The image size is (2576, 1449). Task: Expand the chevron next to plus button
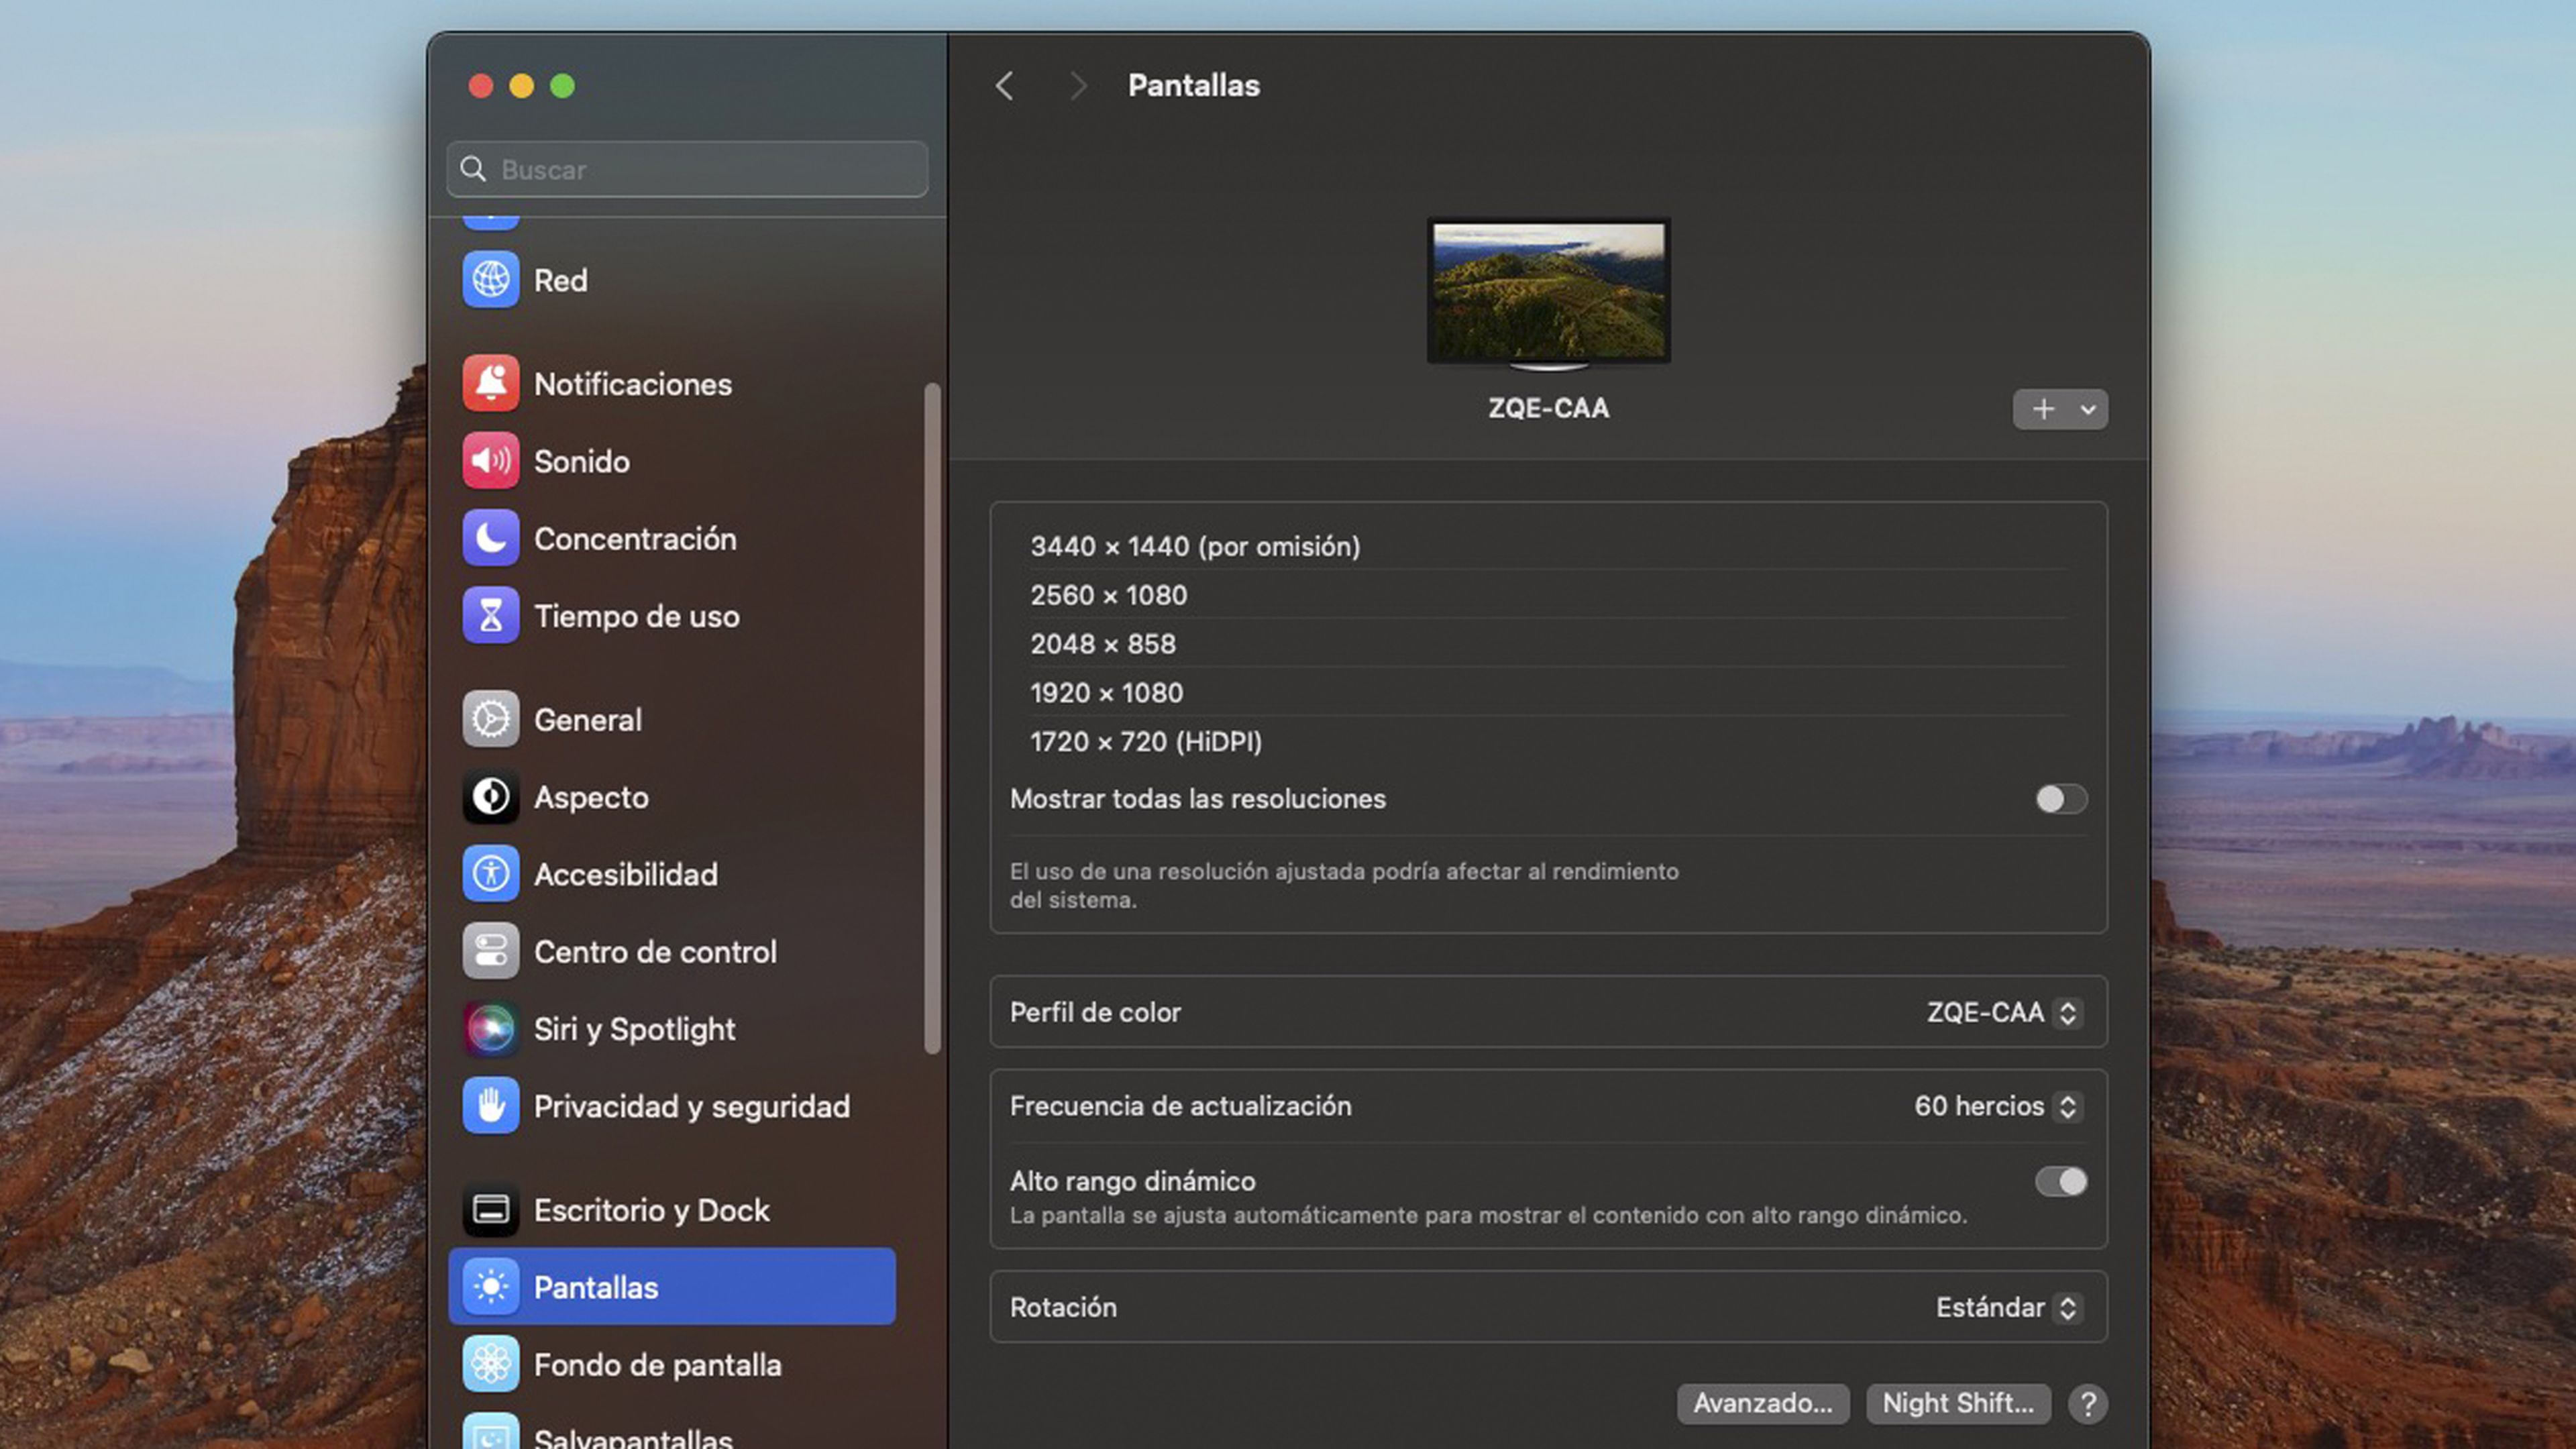[x=2088, y=409]
